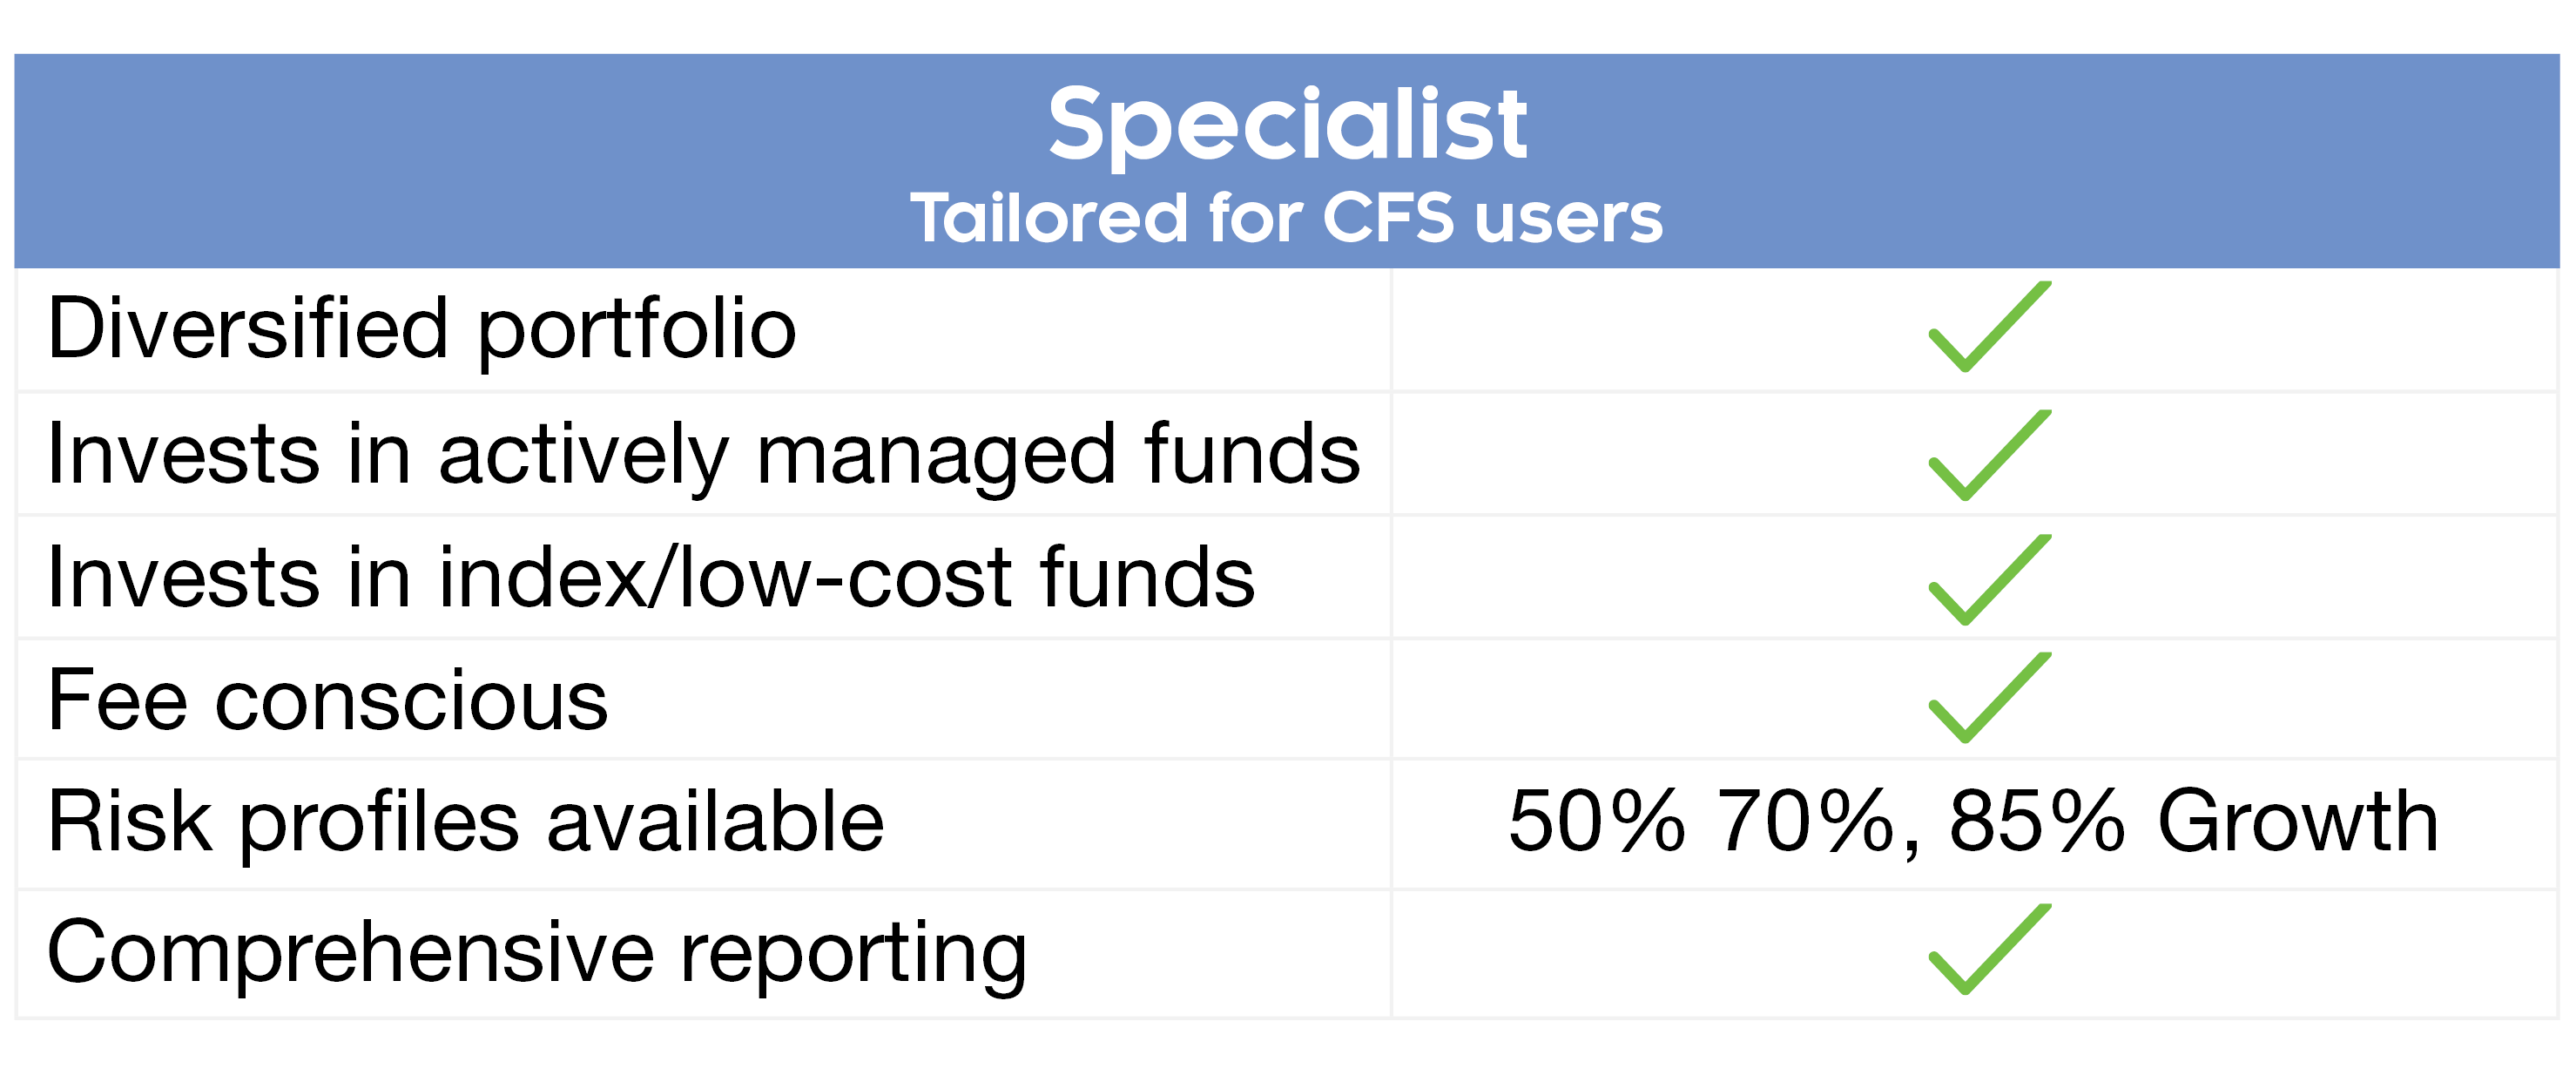Click the Fee conscious green checkmark
Viewport: 2576px width, 1089px height.
point(1987,699)
